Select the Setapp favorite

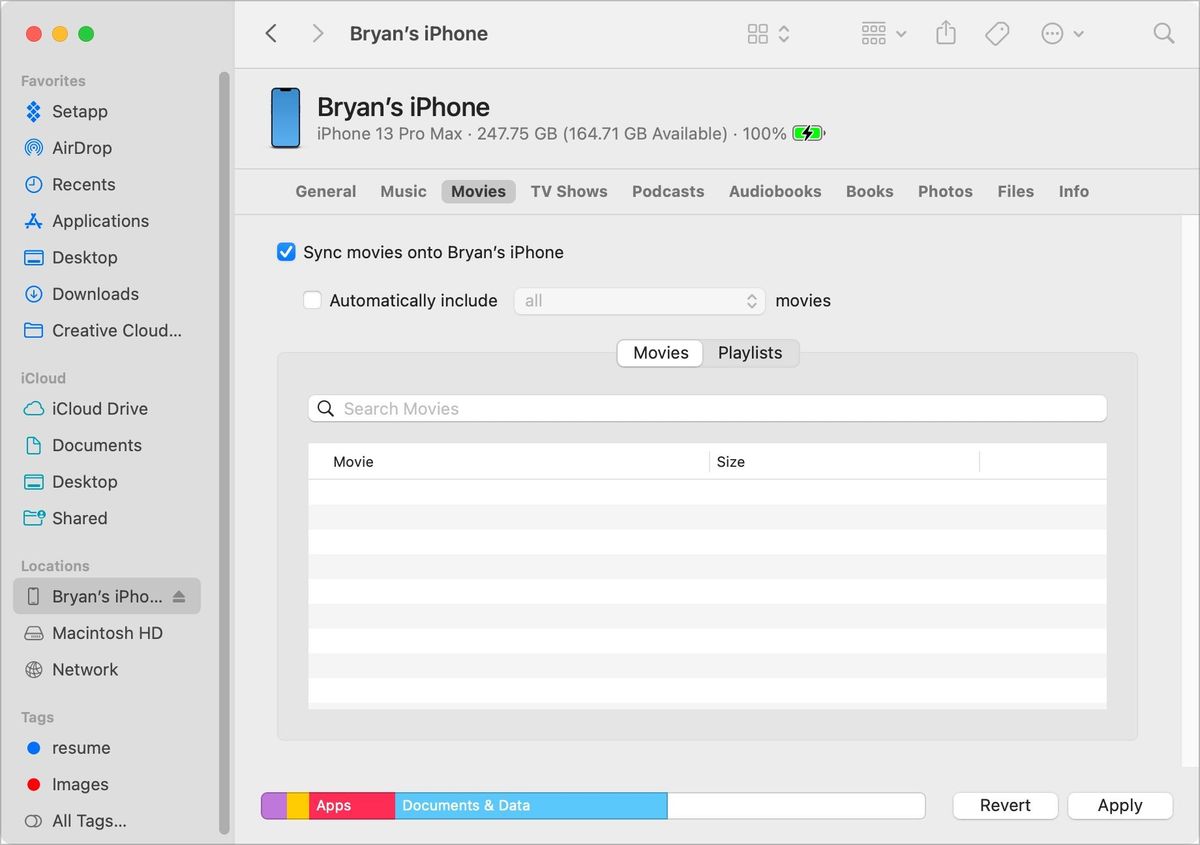coord(80,111)
